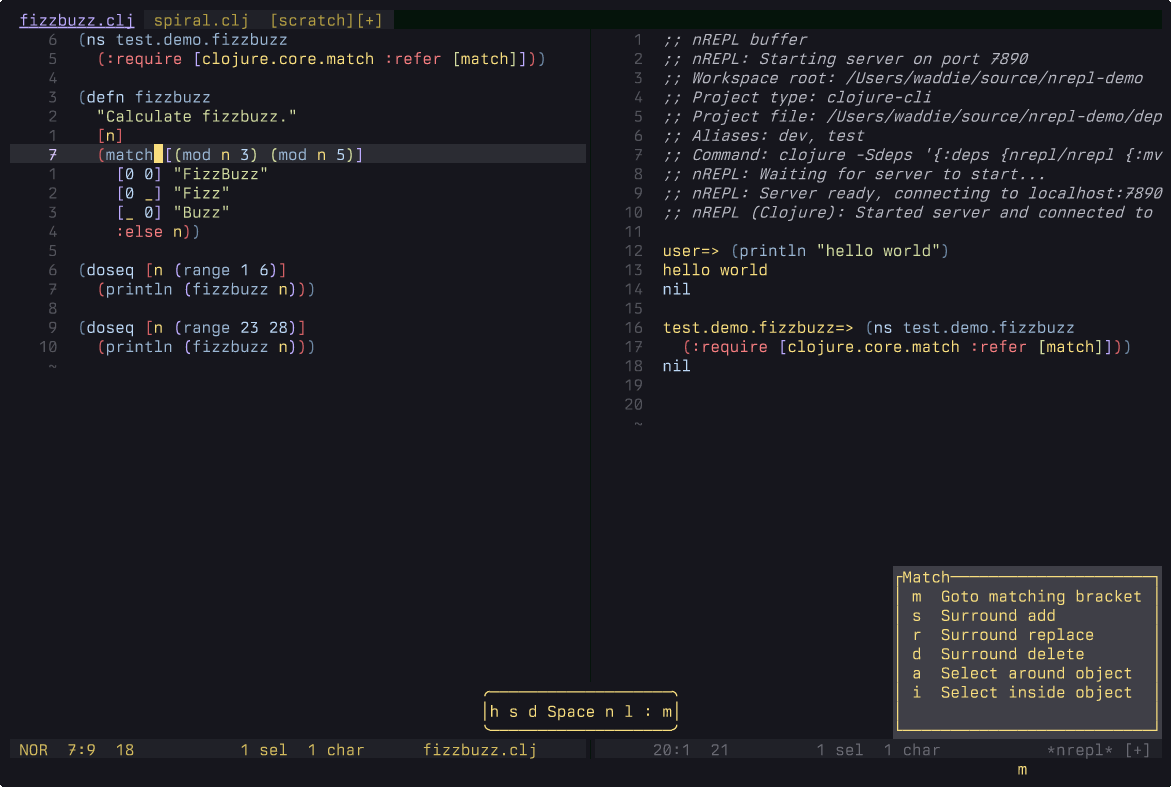
Task: Click '(doseq [n (range 23 28)]' line
Action: (192, 328)
